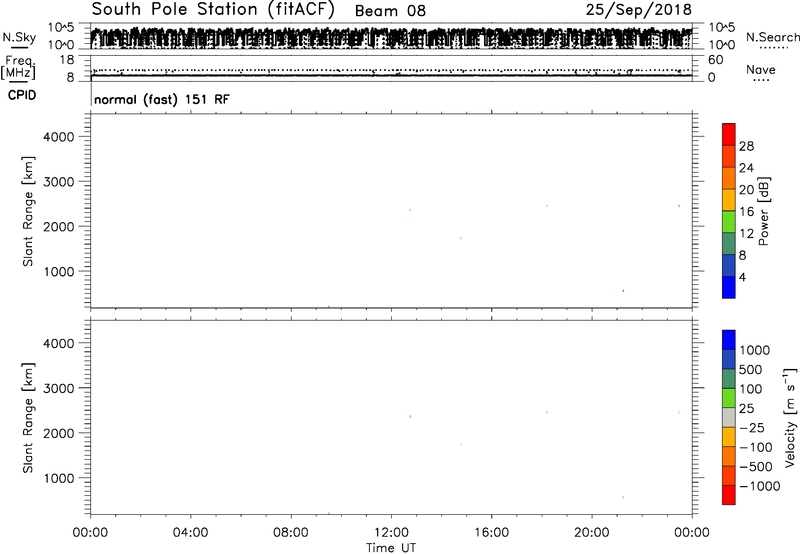This screenshot has width=800, height=554.
Task: Click the 'normal (fast) 151 RF' text
Action: click(162, 99)
